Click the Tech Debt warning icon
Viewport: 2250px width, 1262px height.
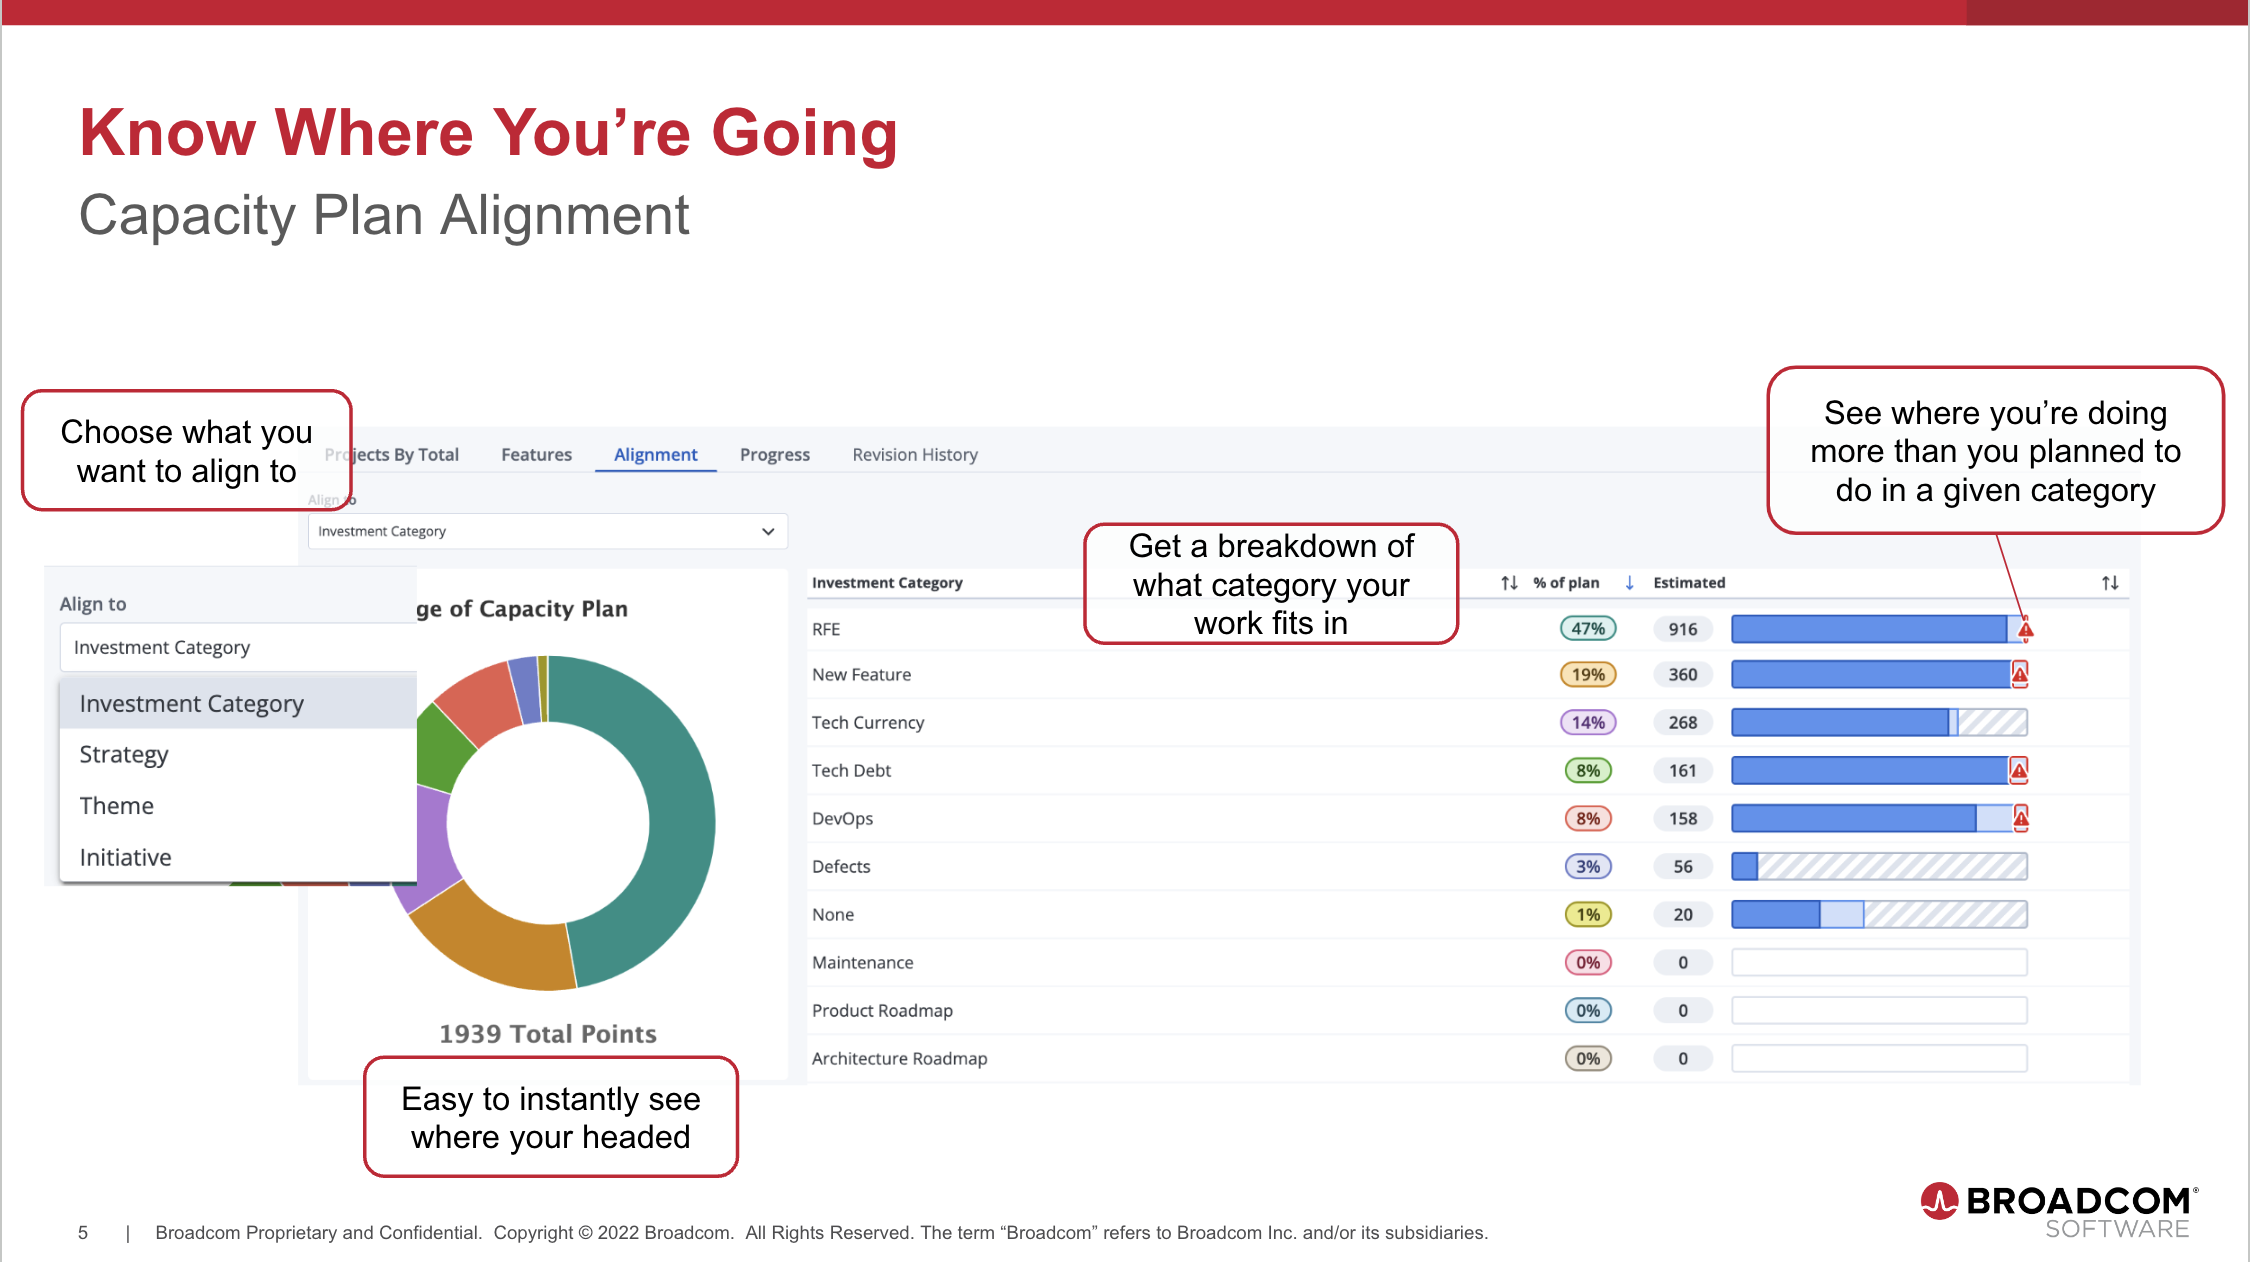[x=2019, y=770]
